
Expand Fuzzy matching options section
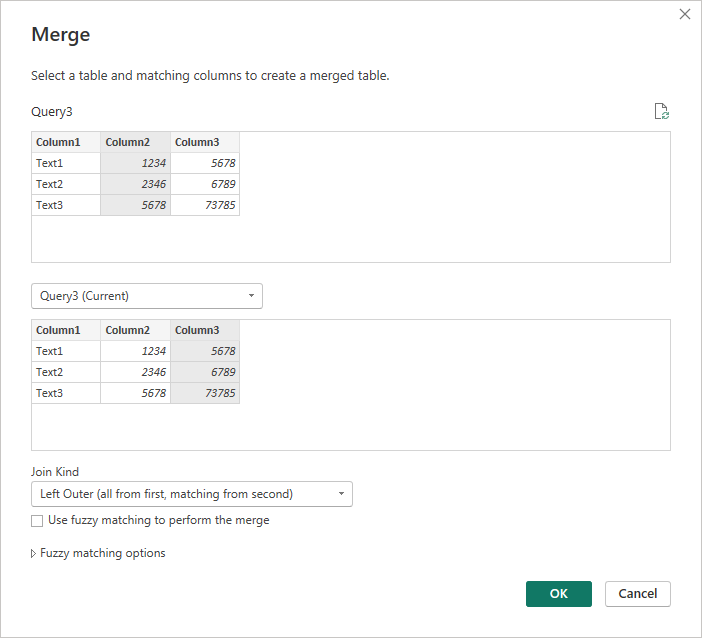click(x=98, y=553)
